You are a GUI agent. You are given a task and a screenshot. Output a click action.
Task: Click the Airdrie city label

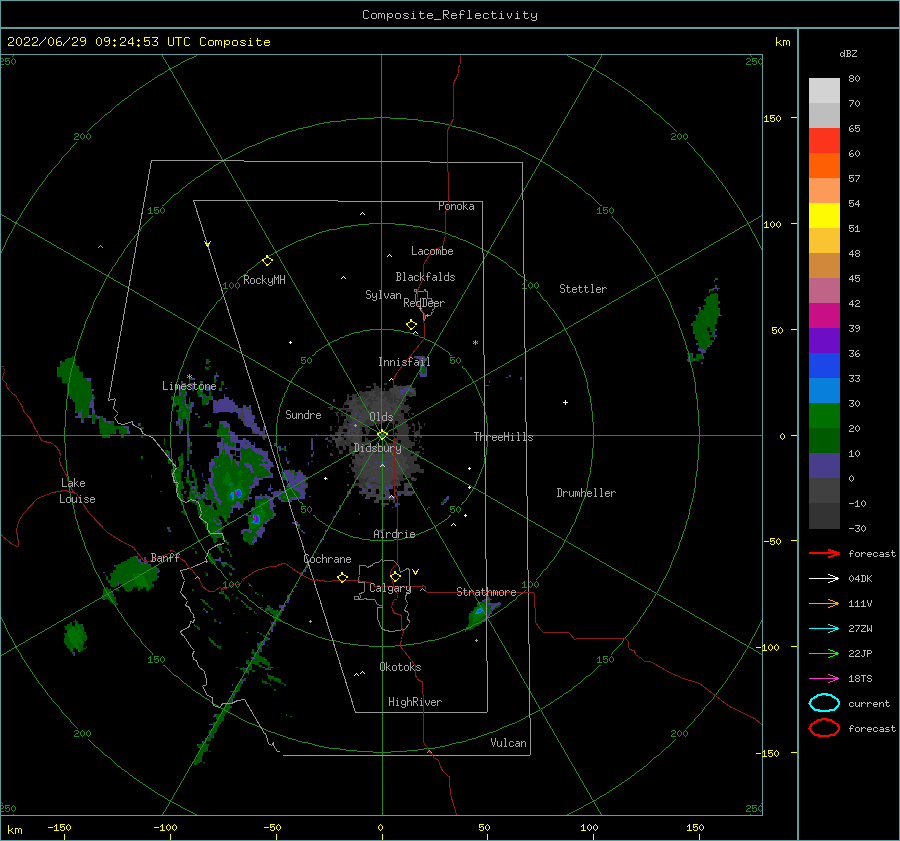394,534
